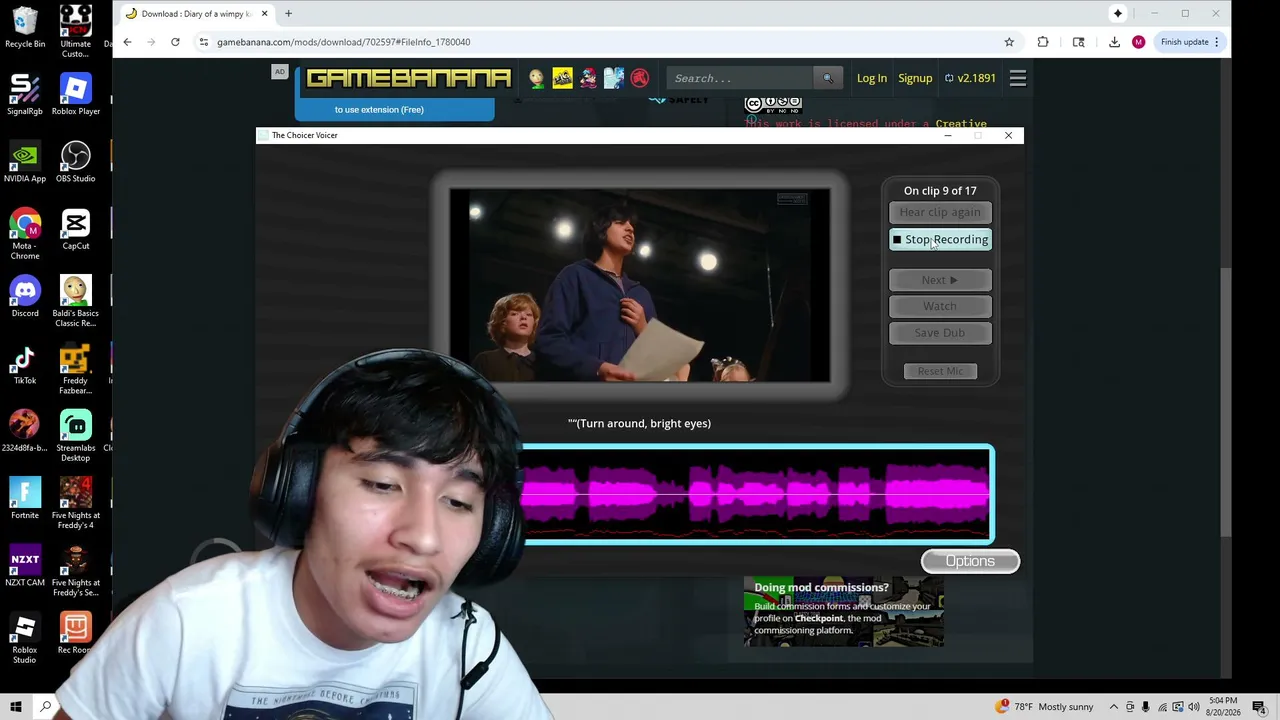Launch NZXT CAM from the desktop
This screenshot has width=1280, height=720.
(x=25, y=566)
